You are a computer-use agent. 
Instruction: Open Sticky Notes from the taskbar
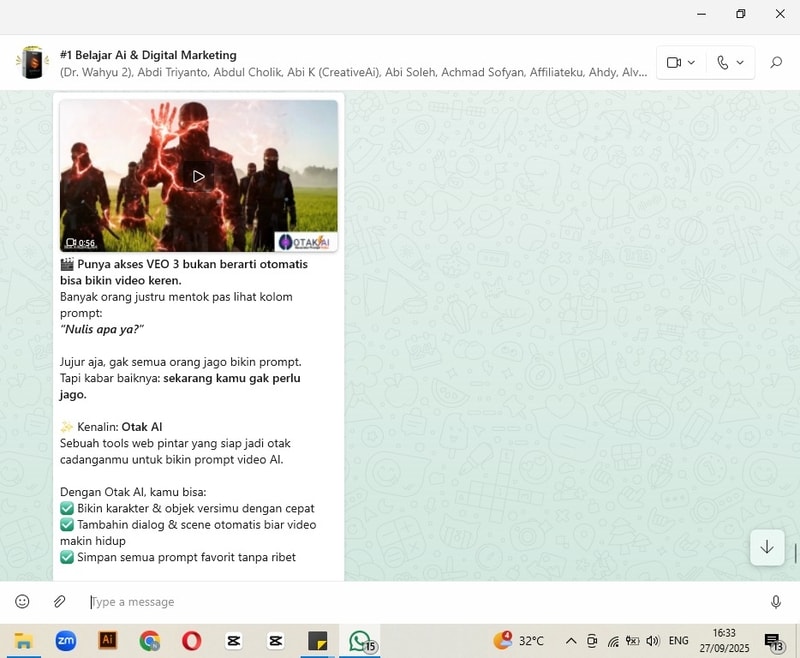click(x=317, y=641)
